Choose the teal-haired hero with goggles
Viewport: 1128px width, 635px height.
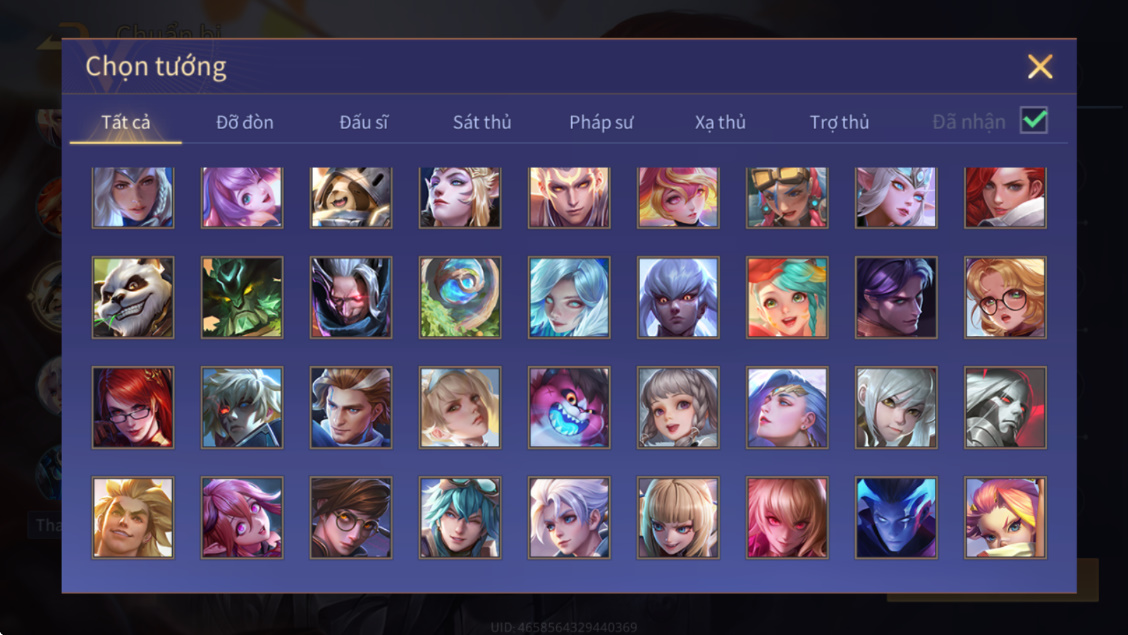460,517
